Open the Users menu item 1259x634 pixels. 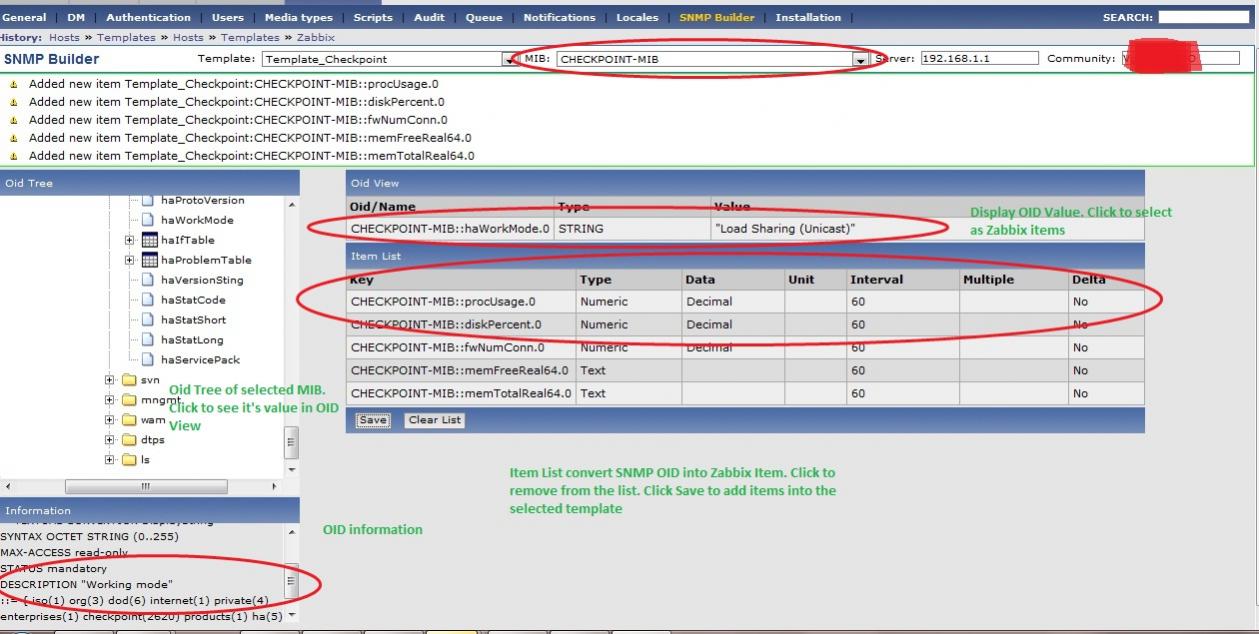pyautogui.click(x=228, y=17)
